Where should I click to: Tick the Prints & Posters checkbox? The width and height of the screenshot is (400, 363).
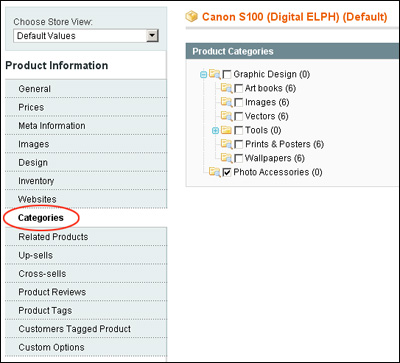tap(238, 144)
